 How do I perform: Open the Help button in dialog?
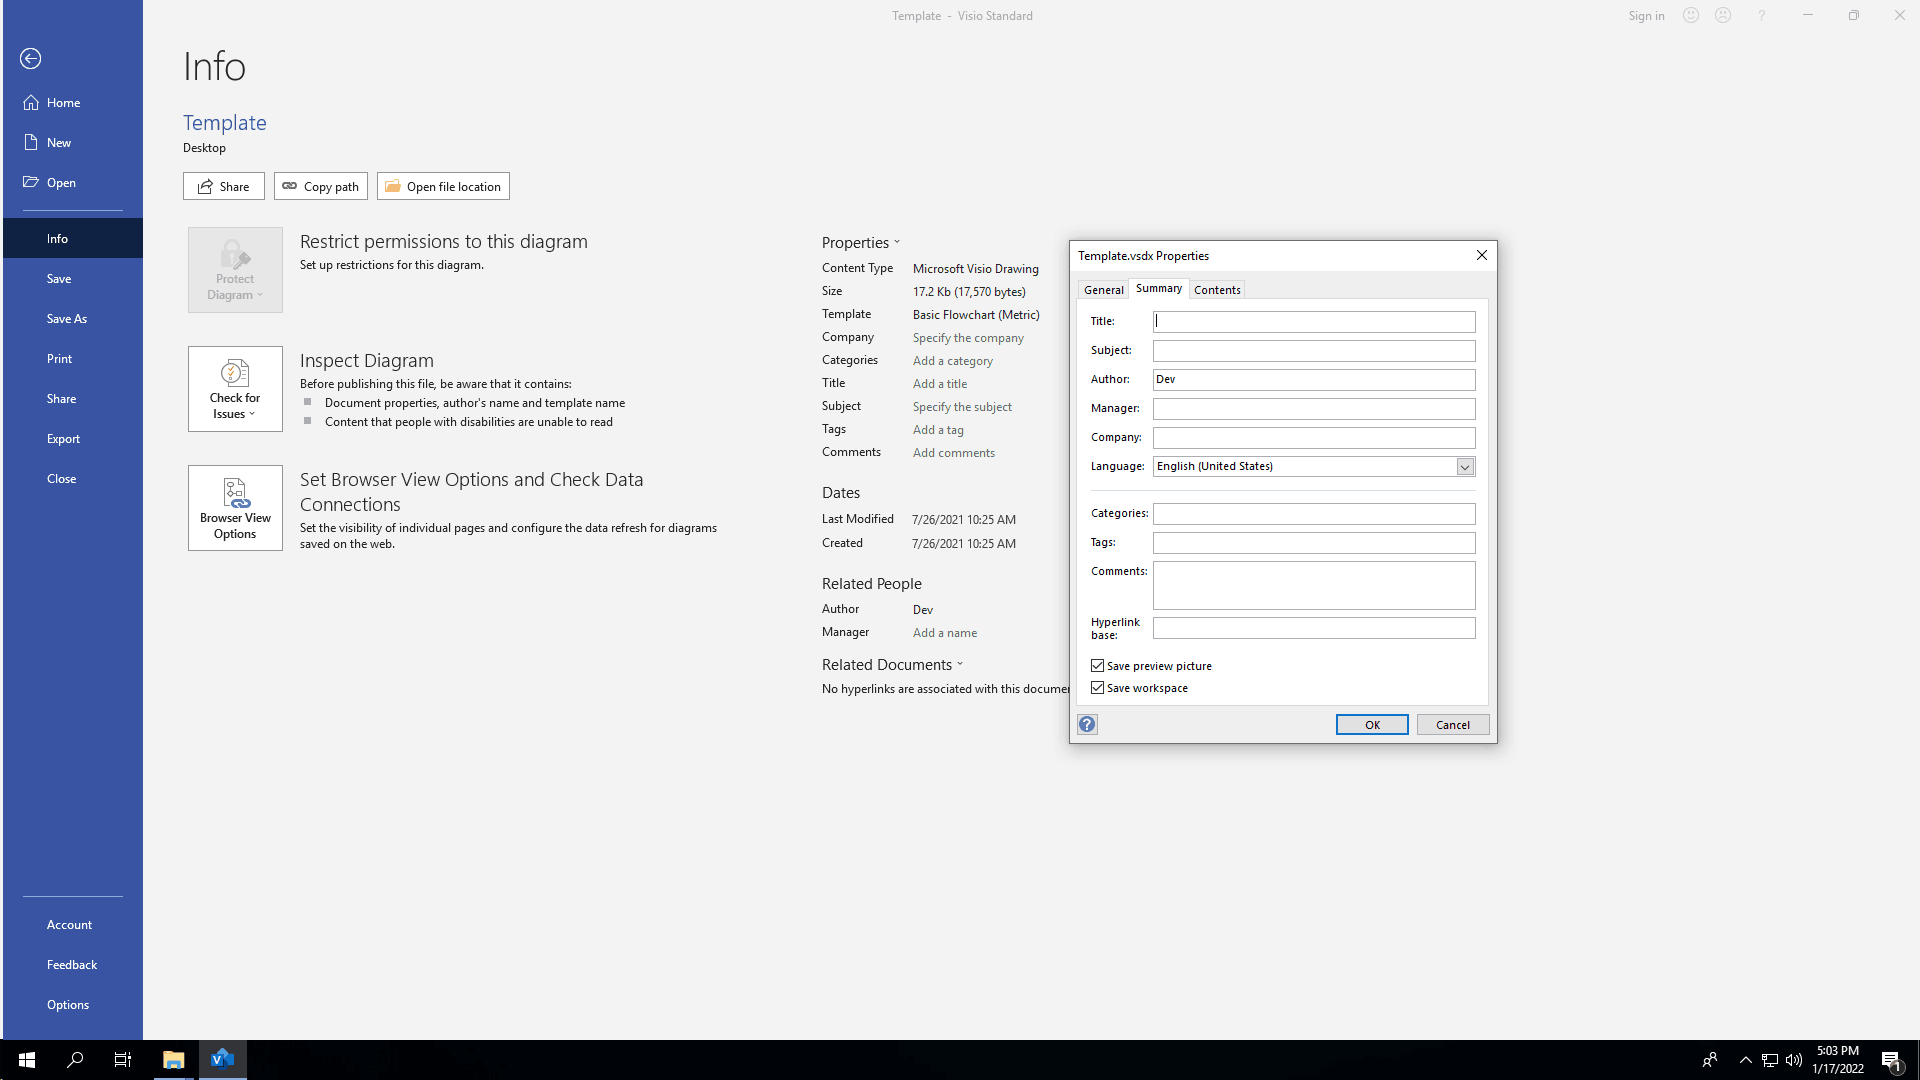pyautogui.click(x=1087, y=723)
